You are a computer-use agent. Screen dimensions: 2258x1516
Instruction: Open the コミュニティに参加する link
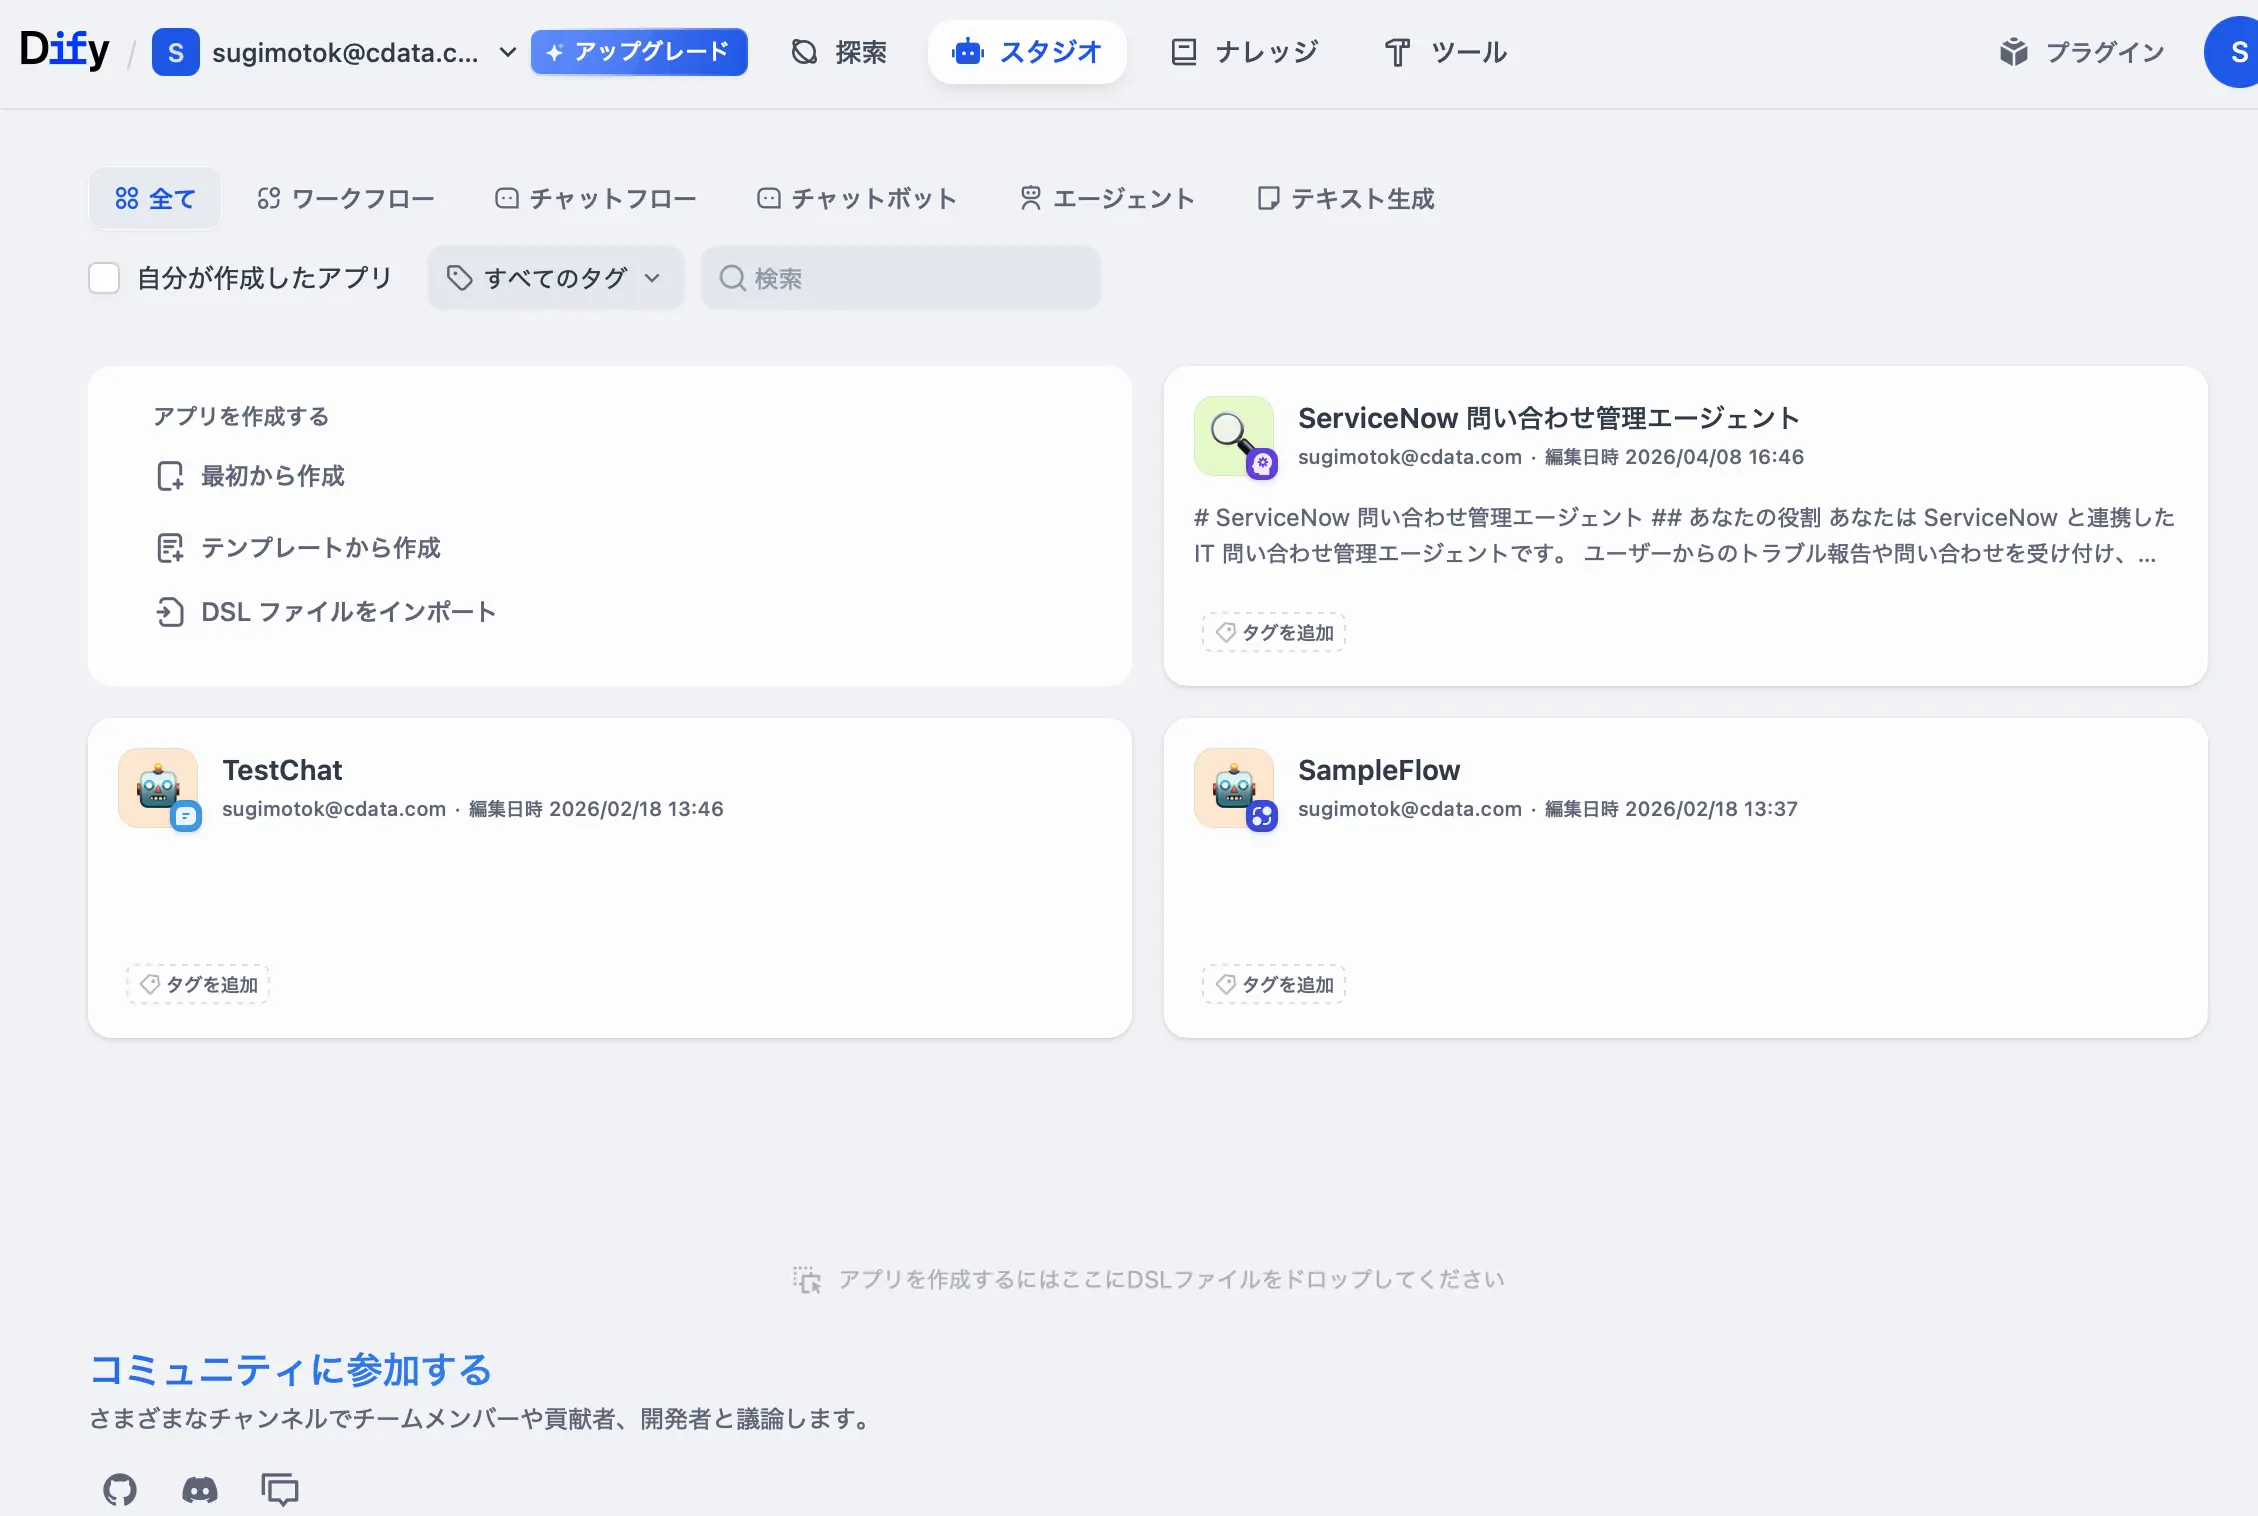click(x=289, y=1371)
